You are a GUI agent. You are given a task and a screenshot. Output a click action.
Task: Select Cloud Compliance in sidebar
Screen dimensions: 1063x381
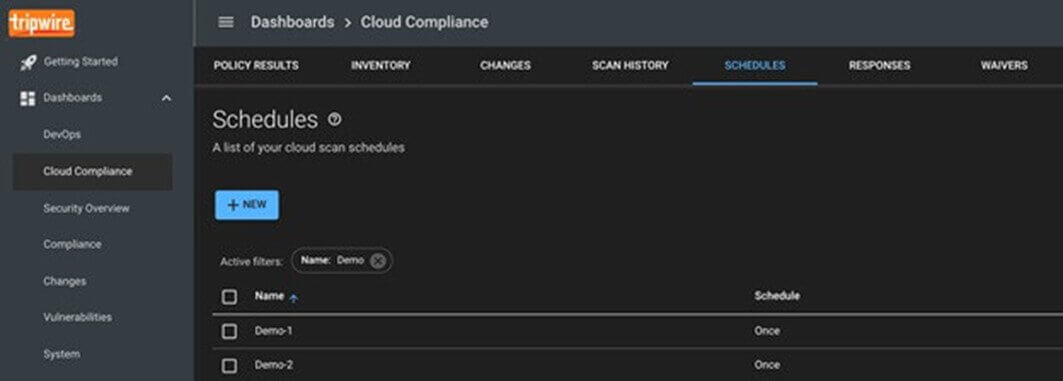click(92, 172)
